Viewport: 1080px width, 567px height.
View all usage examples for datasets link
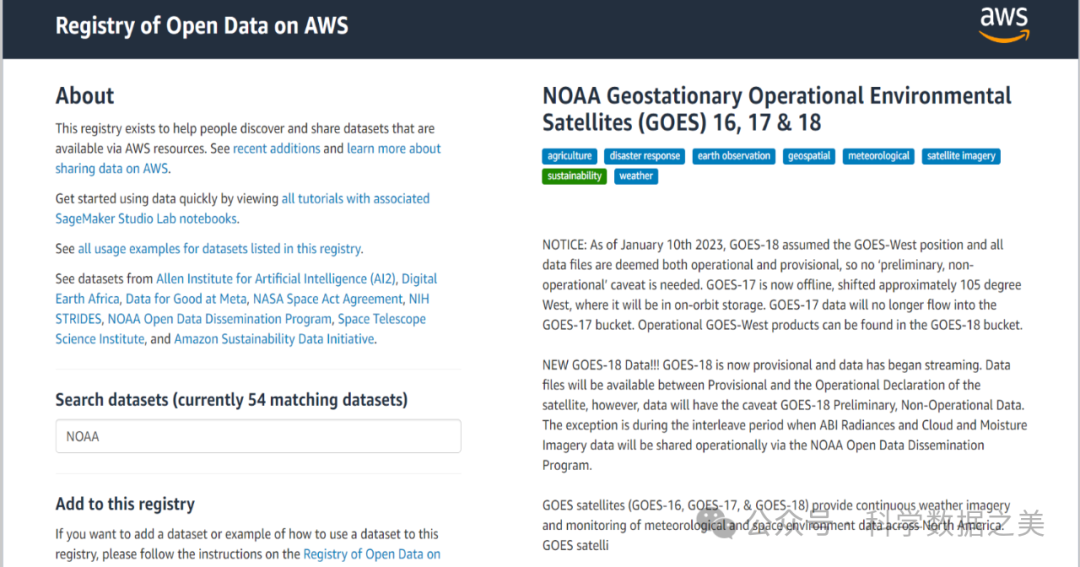220,249
